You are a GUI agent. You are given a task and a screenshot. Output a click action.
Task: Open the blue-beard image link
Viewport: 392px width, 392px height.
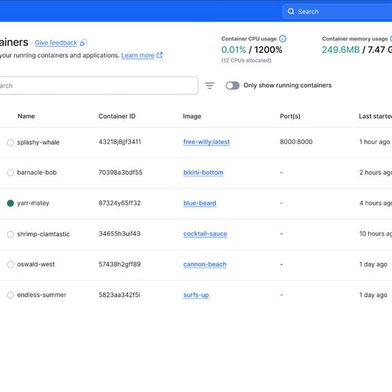[200, 203]
